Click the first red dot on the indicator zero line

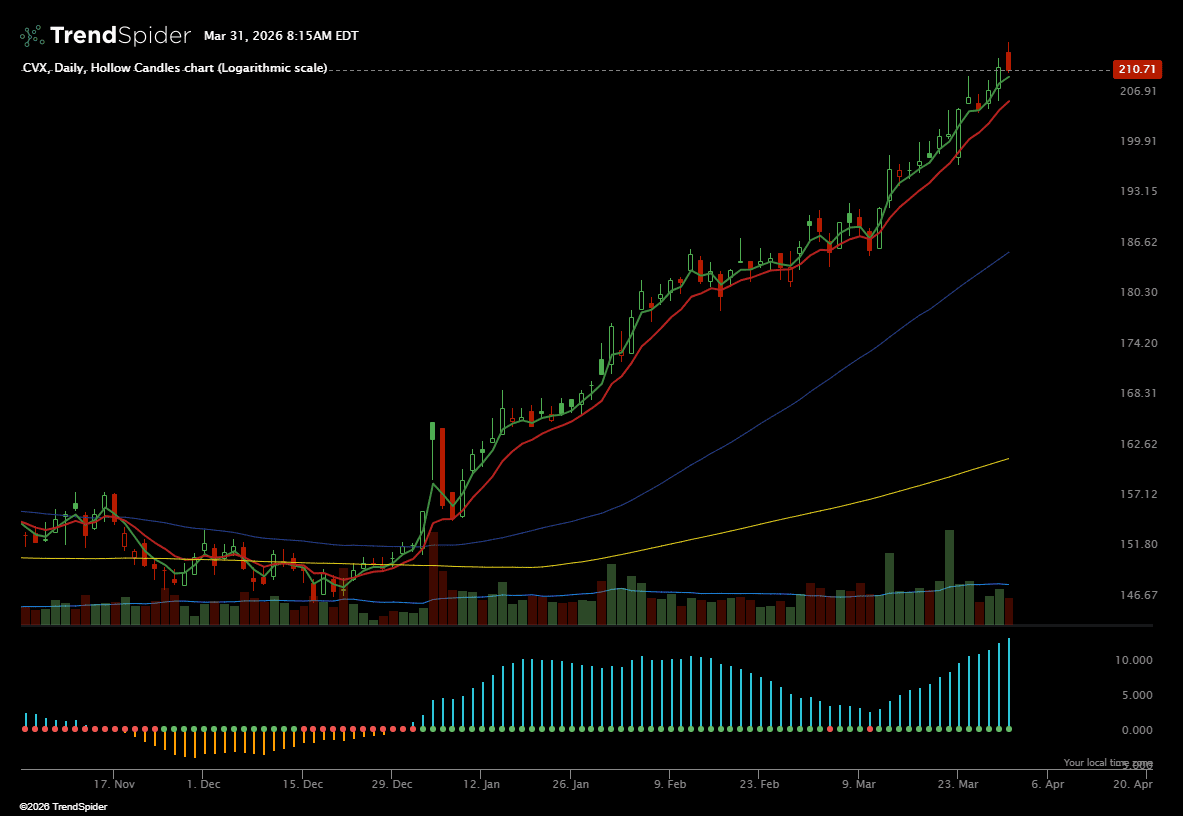(x=25, y=729)
